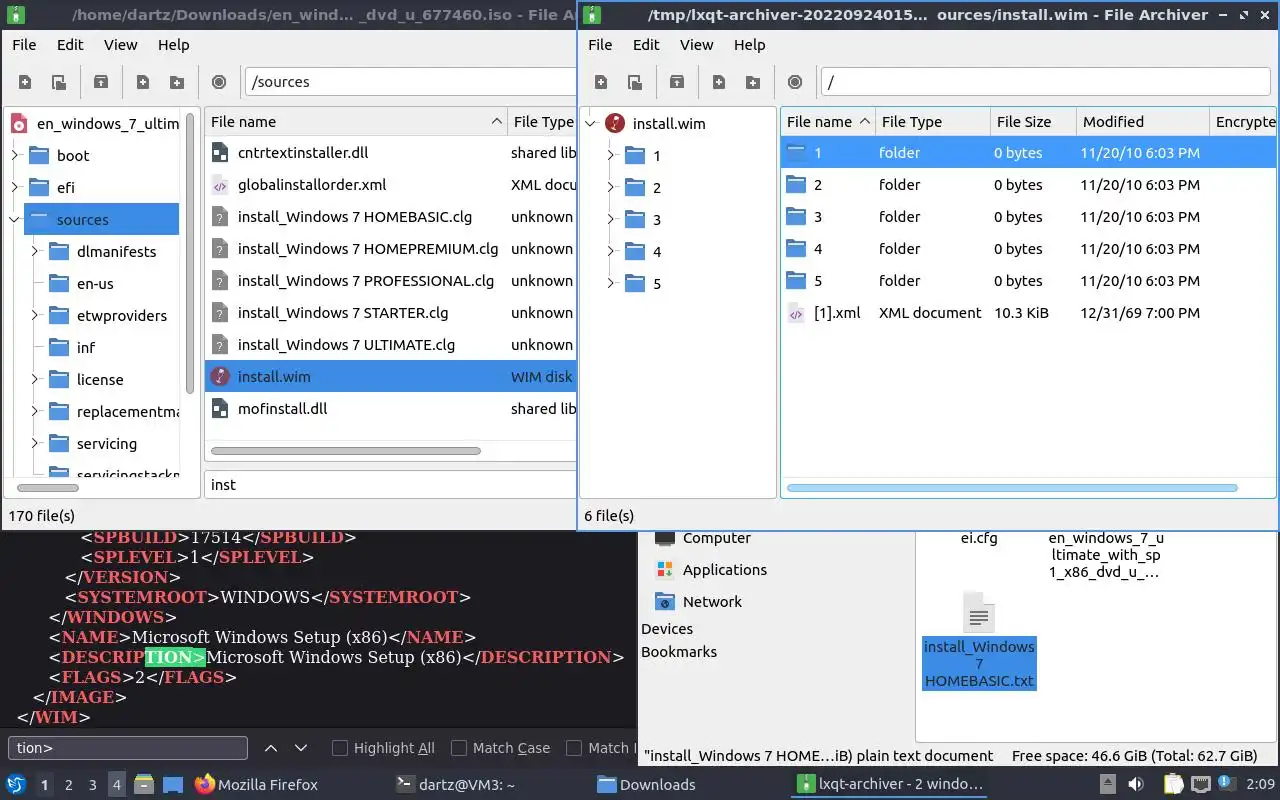Toggle the Match Case checkbox
The width and height of the screenshot is (1280, 800).
(459, 748)
